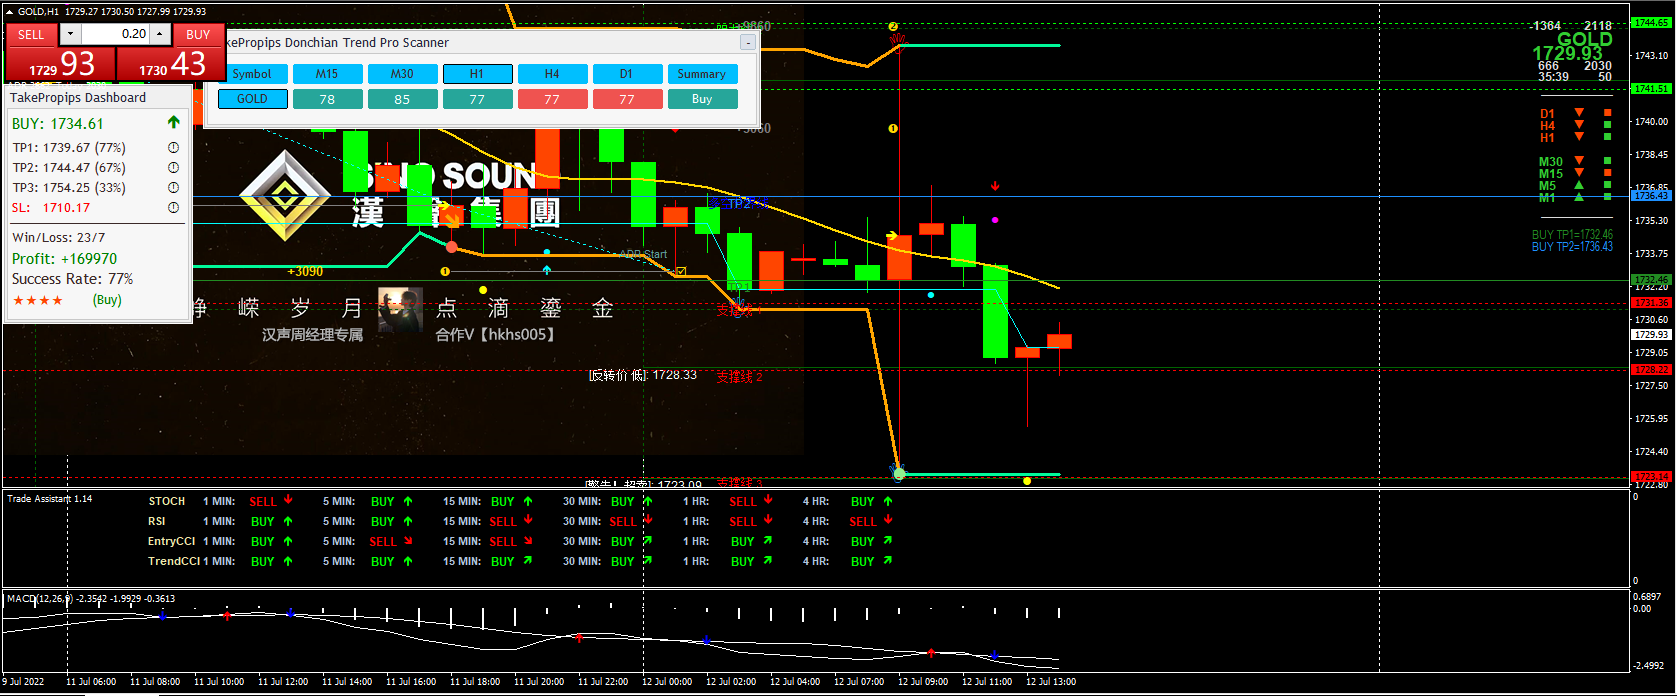Click the orange square on the M15 row

pyautogui.click(x=1608, y=172)
